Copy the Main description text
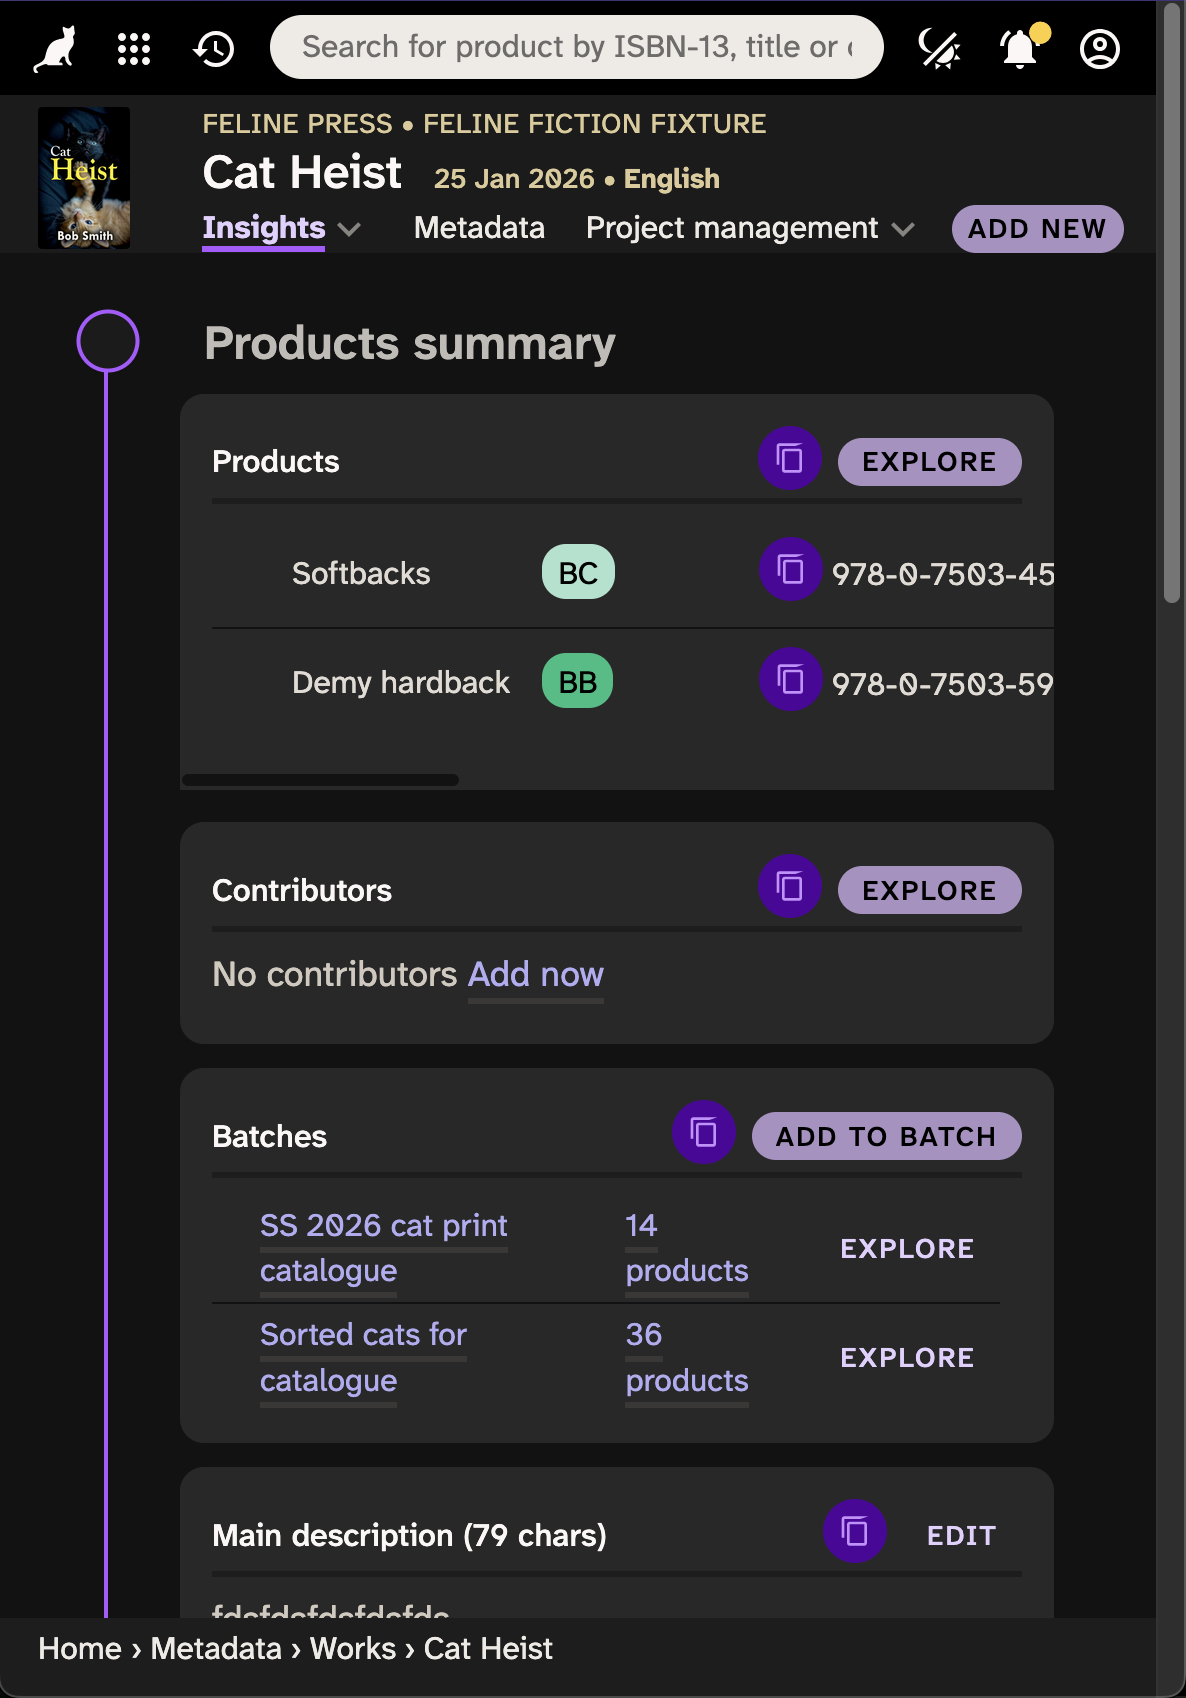 [x=854, y=1532]
